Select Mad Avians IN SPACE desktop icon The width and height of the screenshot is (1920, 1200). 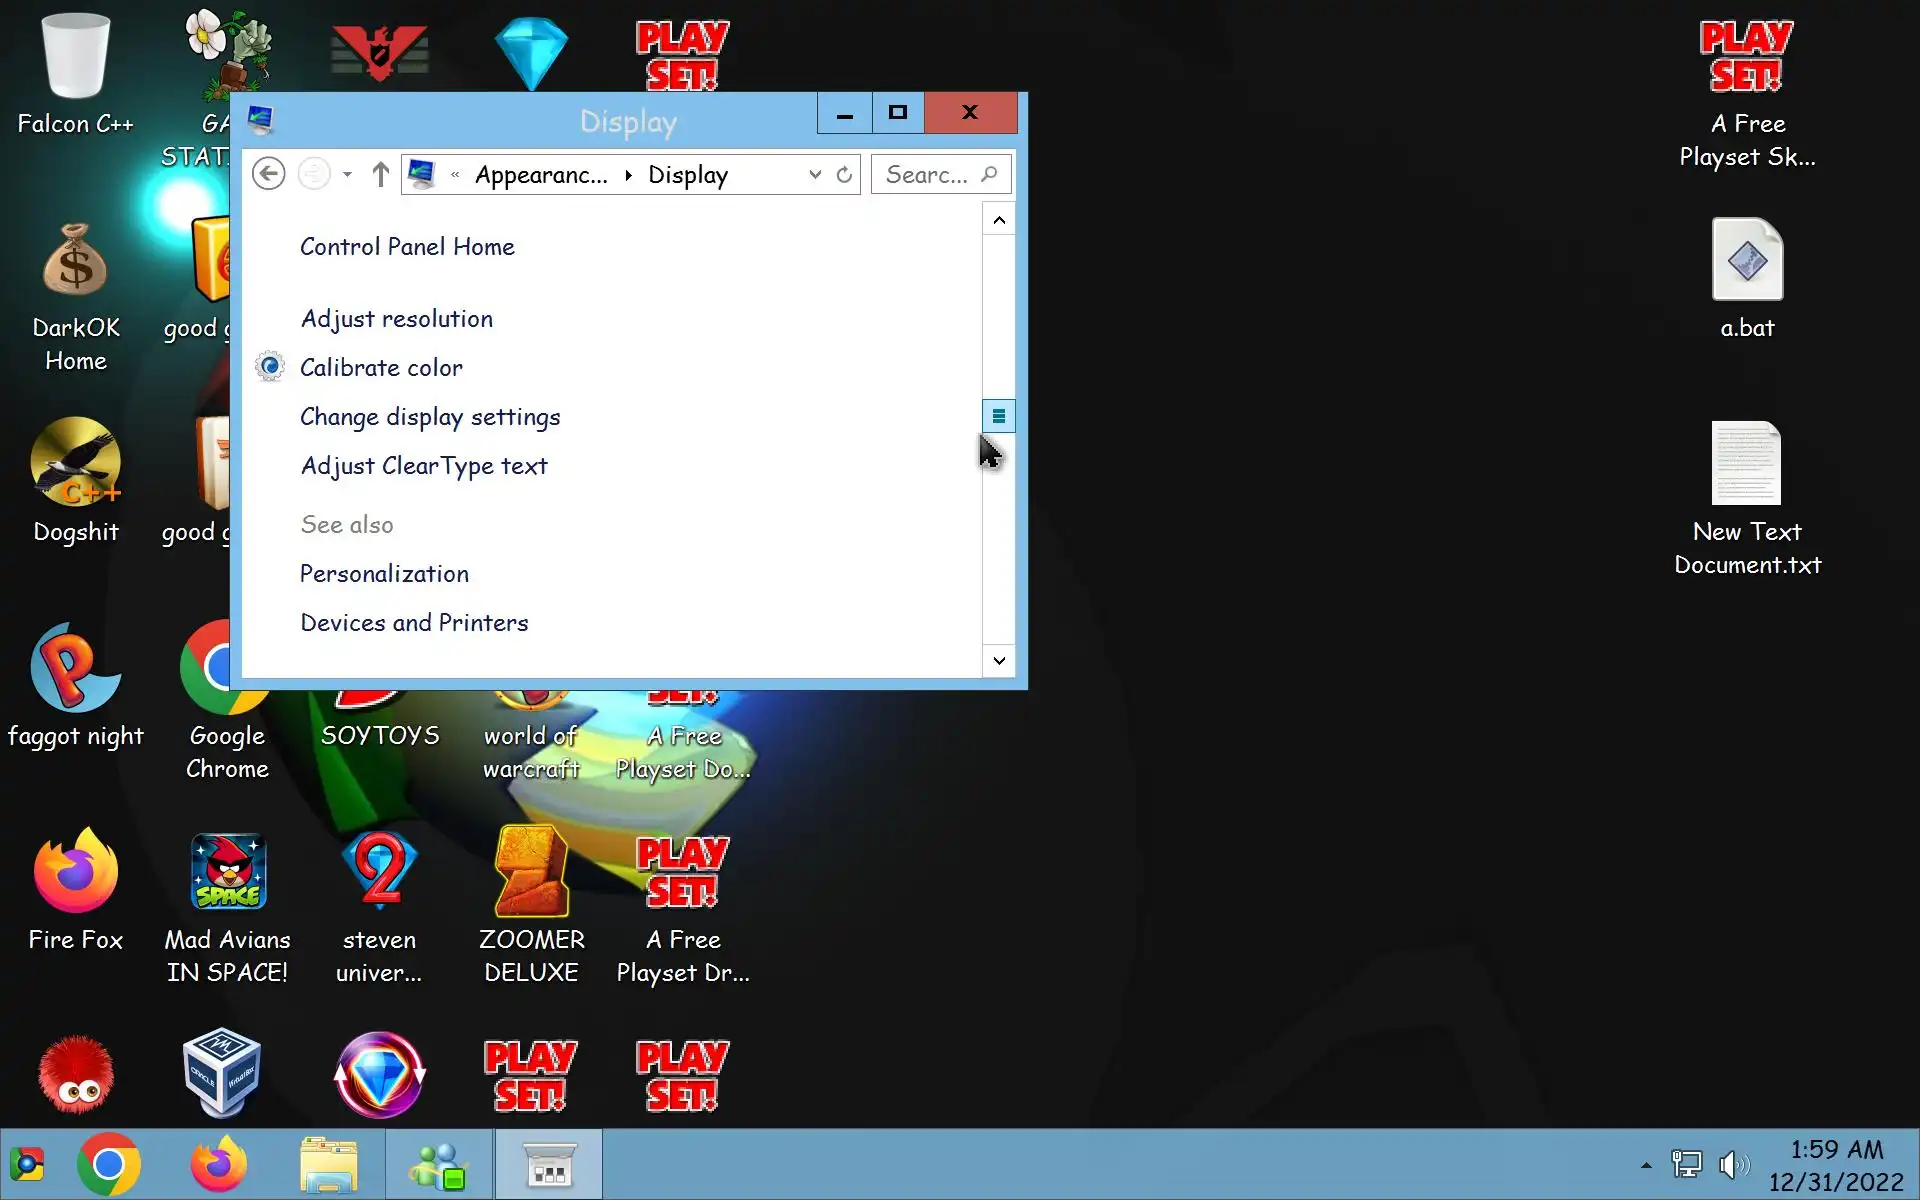point(228,905)
